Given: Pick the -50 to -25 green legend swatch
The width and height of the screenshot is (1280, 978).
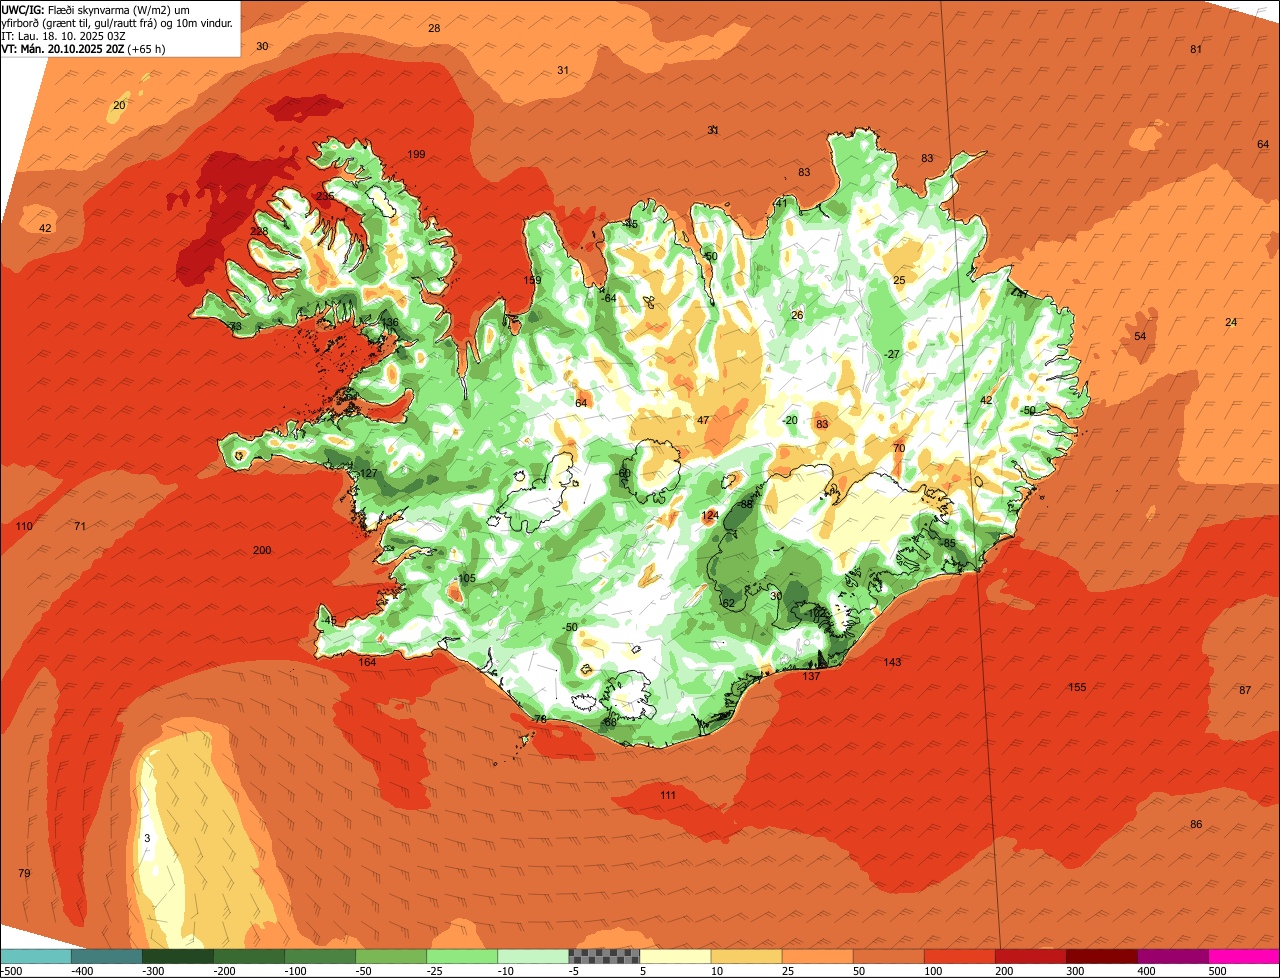Looking at the screenshot, I should pyautogui.click(x=390, y=956).
